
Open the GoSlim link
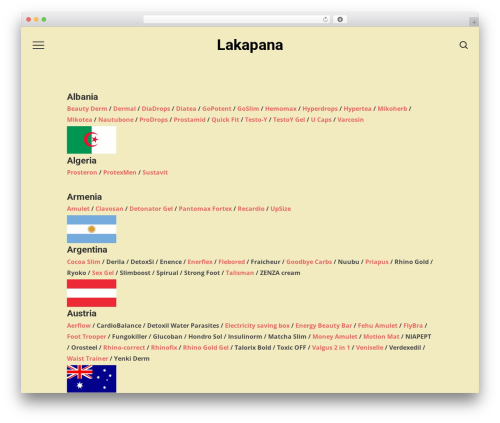[248, 109]
